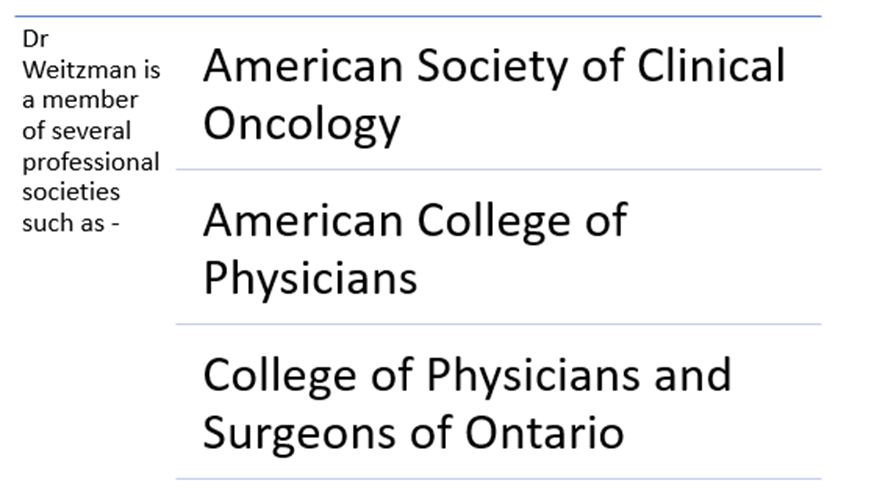888x500 pixels.
Task: Click the divider line below 'Oncology'
Action: [498, 169]
